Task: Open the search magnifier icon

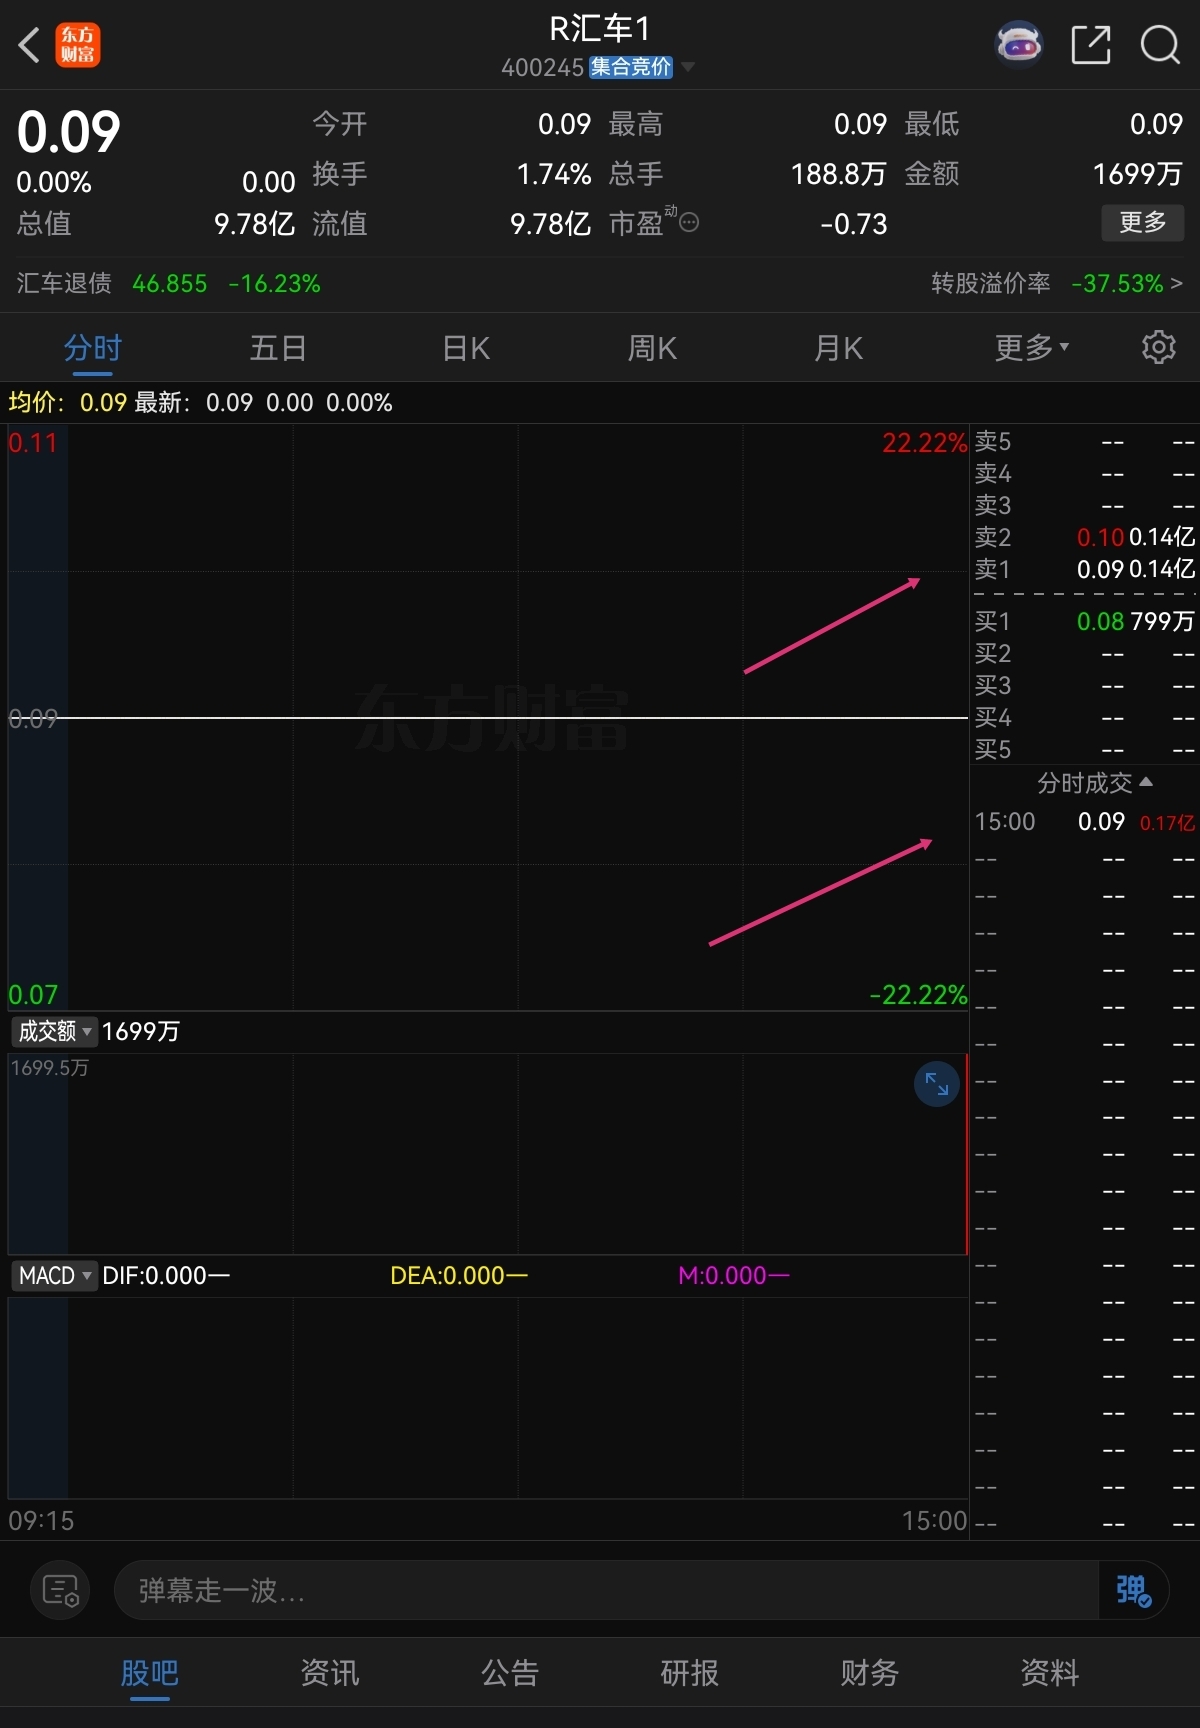Action: point(1160,45)
